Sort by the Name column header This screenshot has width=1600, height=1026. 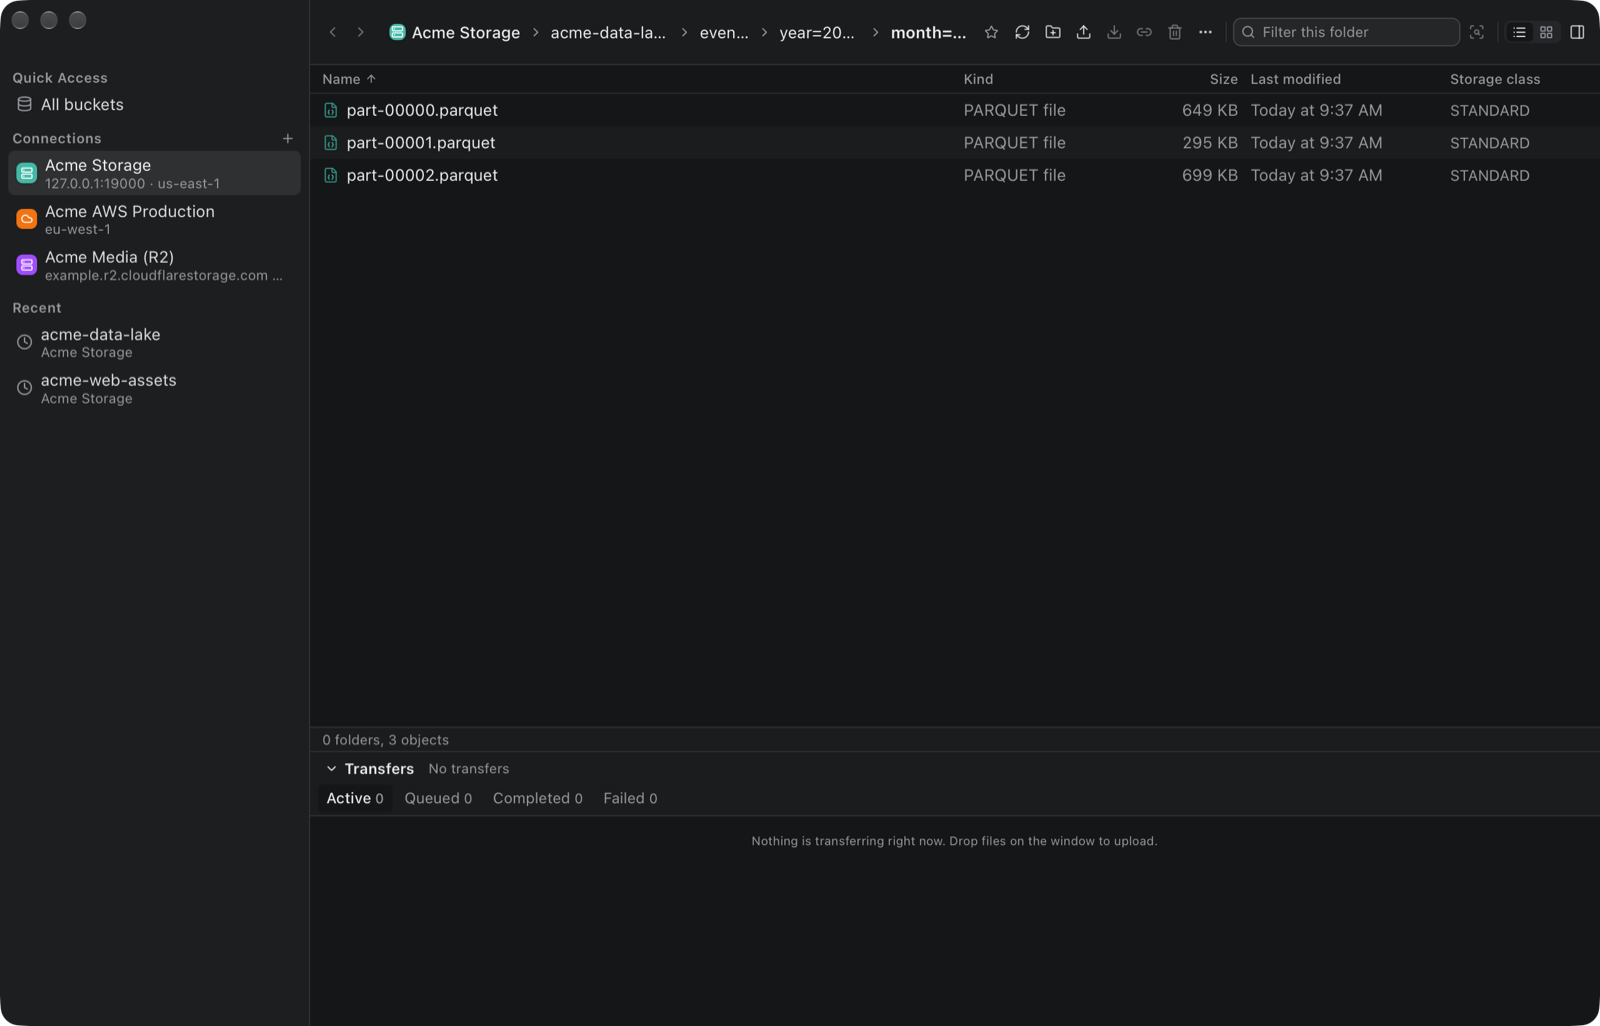click(x=349, y=79)
